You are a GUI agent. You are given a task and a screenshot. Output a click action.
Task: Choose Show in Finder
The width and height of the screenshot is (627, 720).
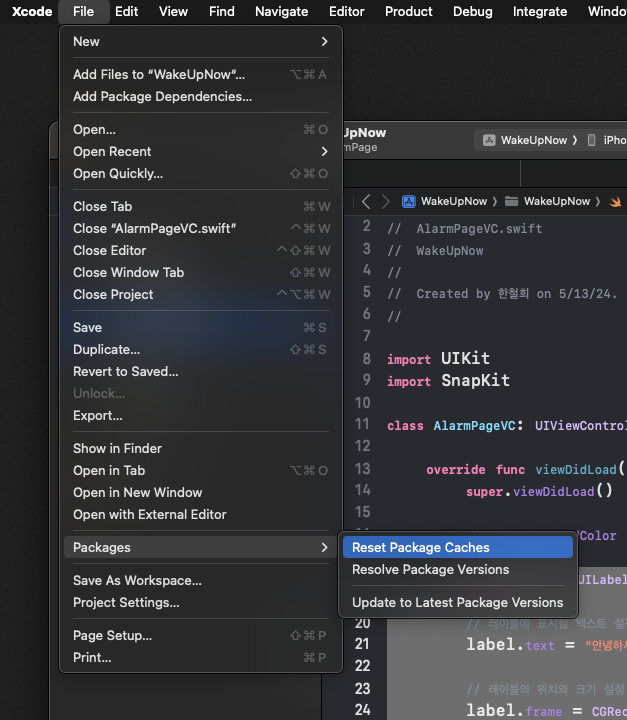(201, 449)
